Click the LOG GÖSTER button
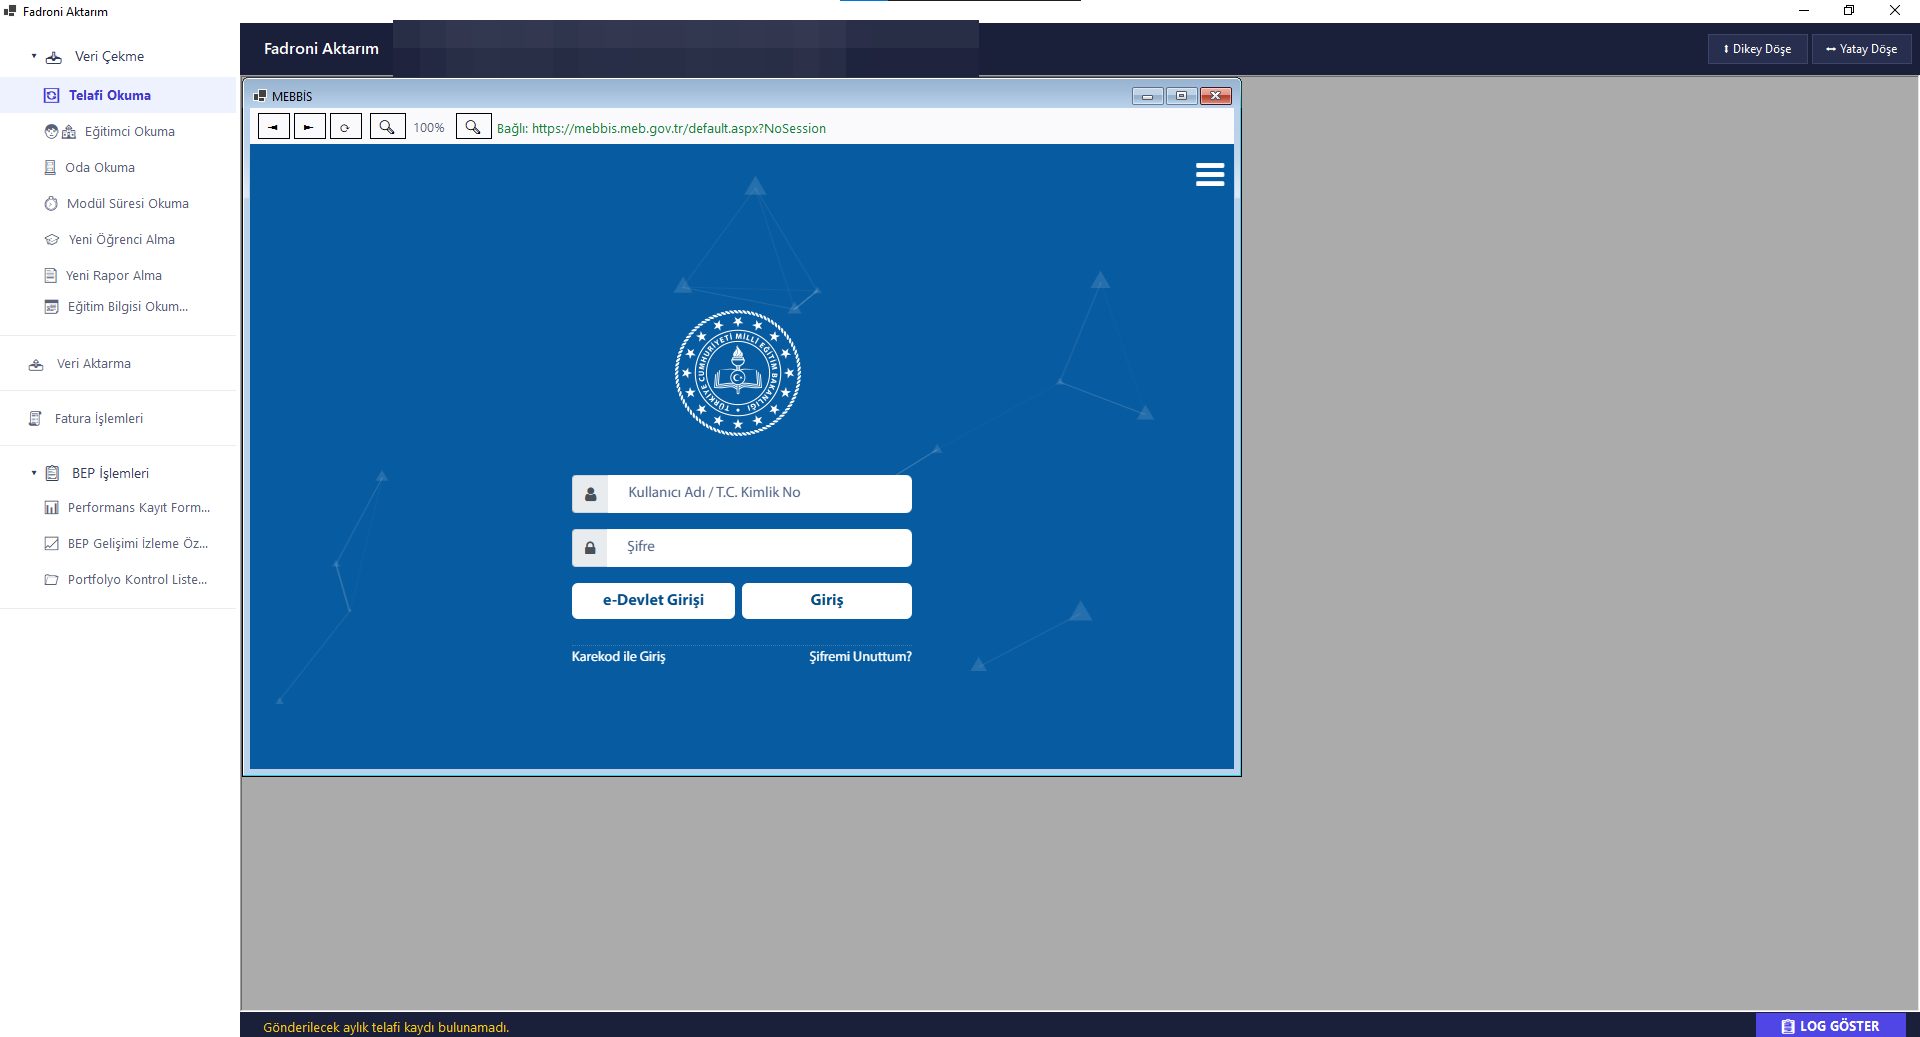This screenshot has width=1920, height=1037. pos(1830,1026)
